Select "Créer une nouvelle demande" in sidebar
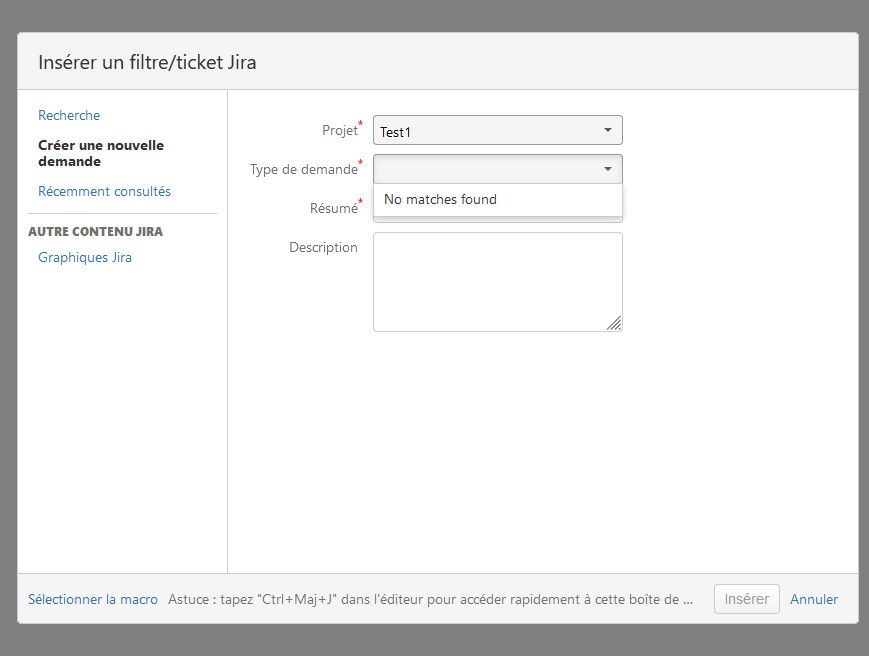 [100, 153]
